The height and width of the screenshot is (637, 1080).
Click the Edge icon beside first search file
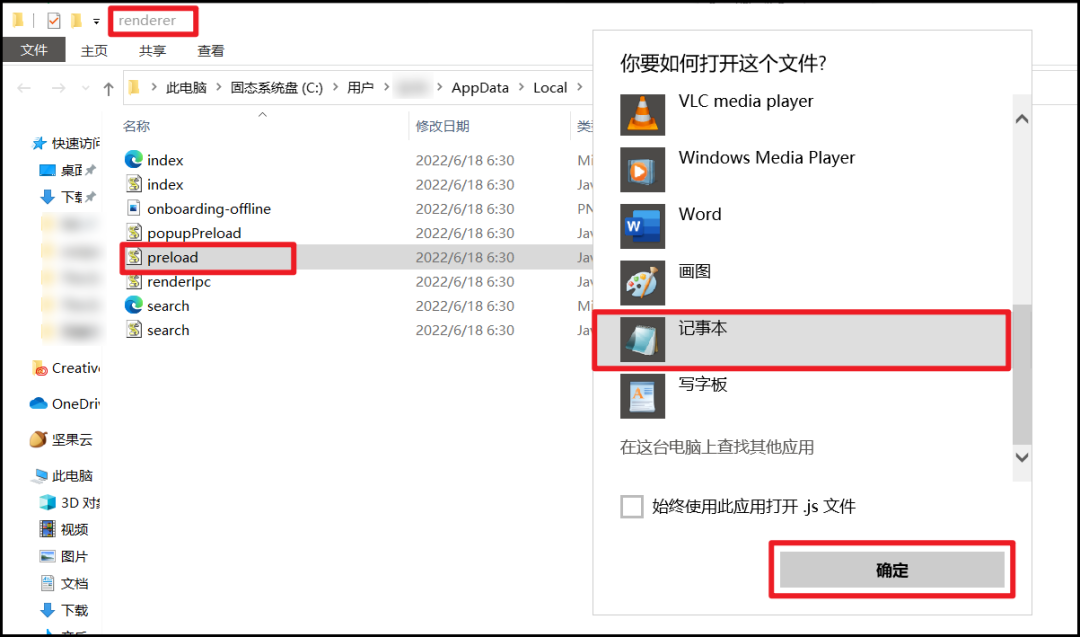(134, 305)
